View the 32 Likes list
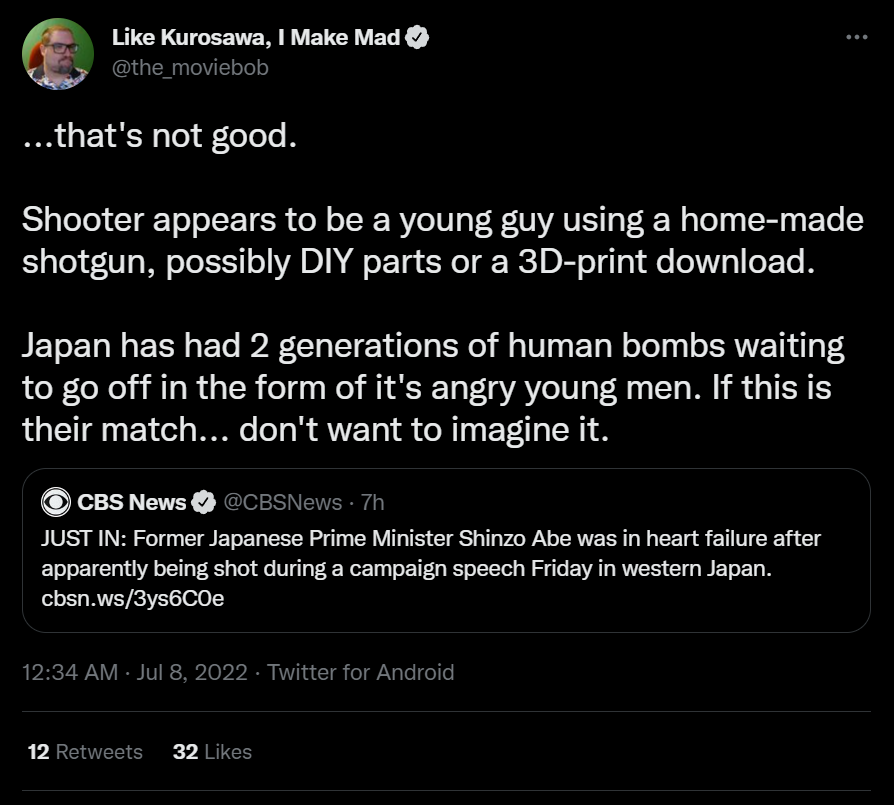This screenshot has width=894, height=805. (212, 752)
